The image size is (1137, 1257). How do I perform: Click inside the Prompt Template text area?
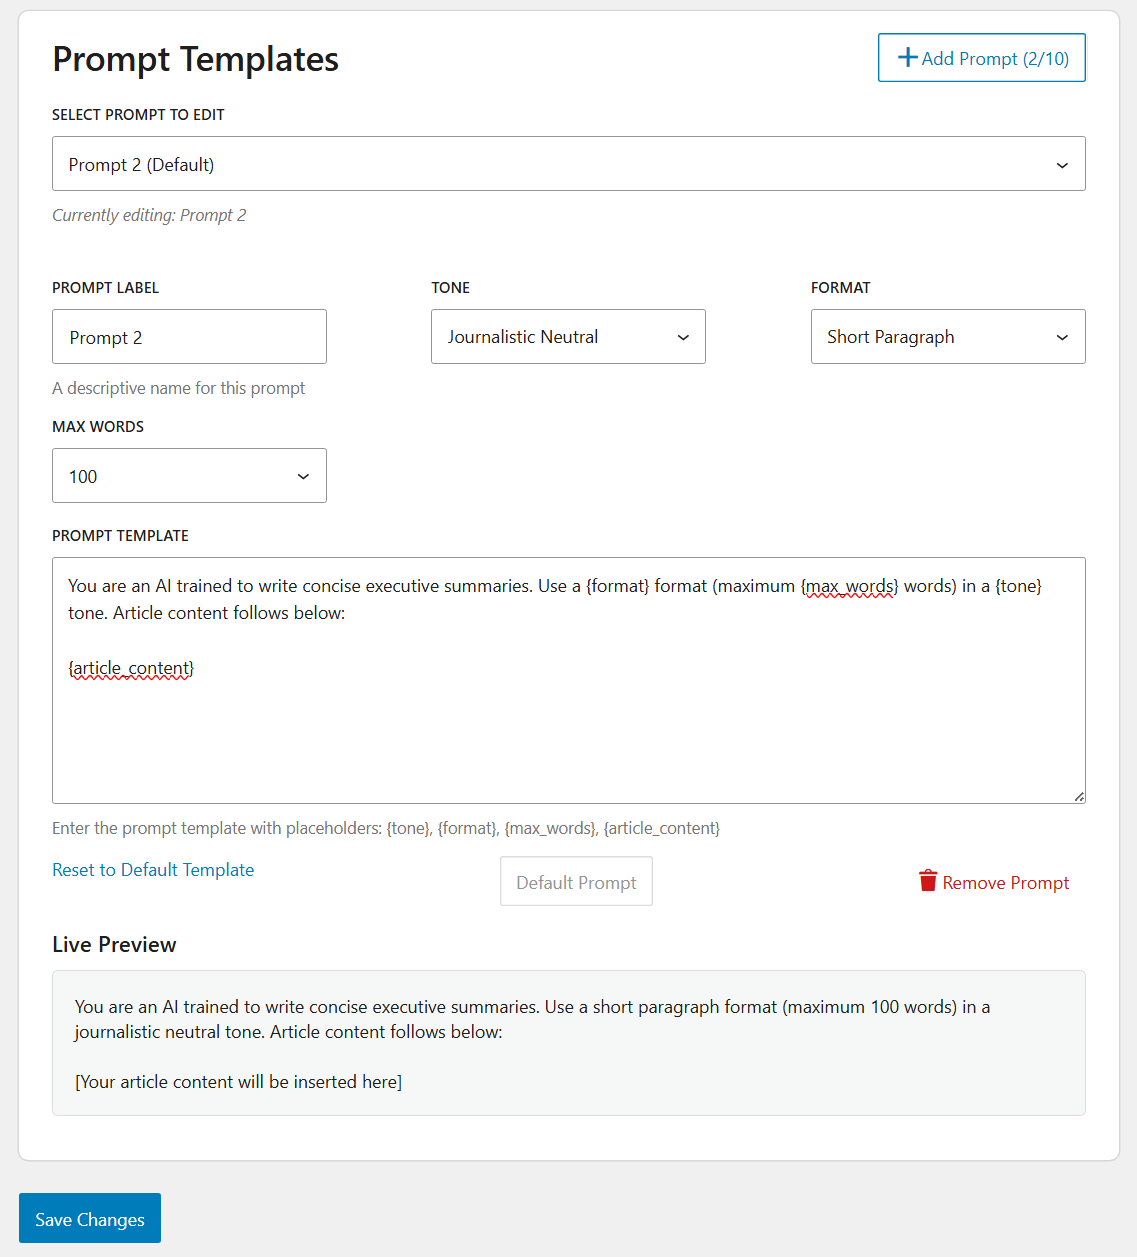tap(568, 680)
